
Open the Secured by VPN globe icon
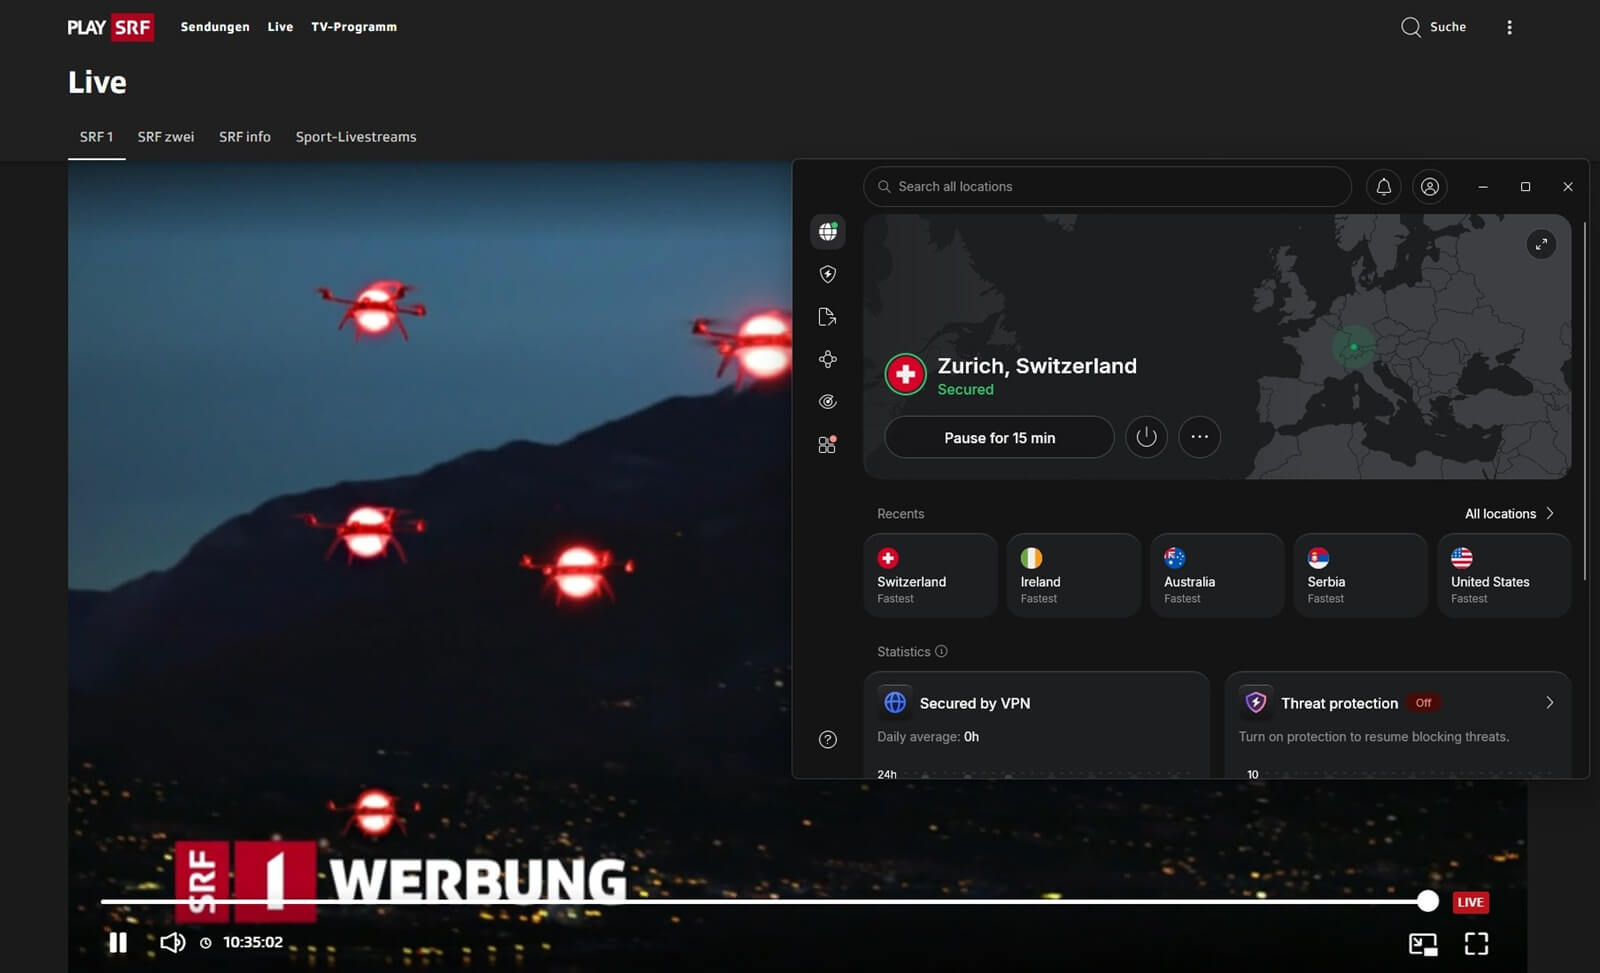(x=895, y=703)
